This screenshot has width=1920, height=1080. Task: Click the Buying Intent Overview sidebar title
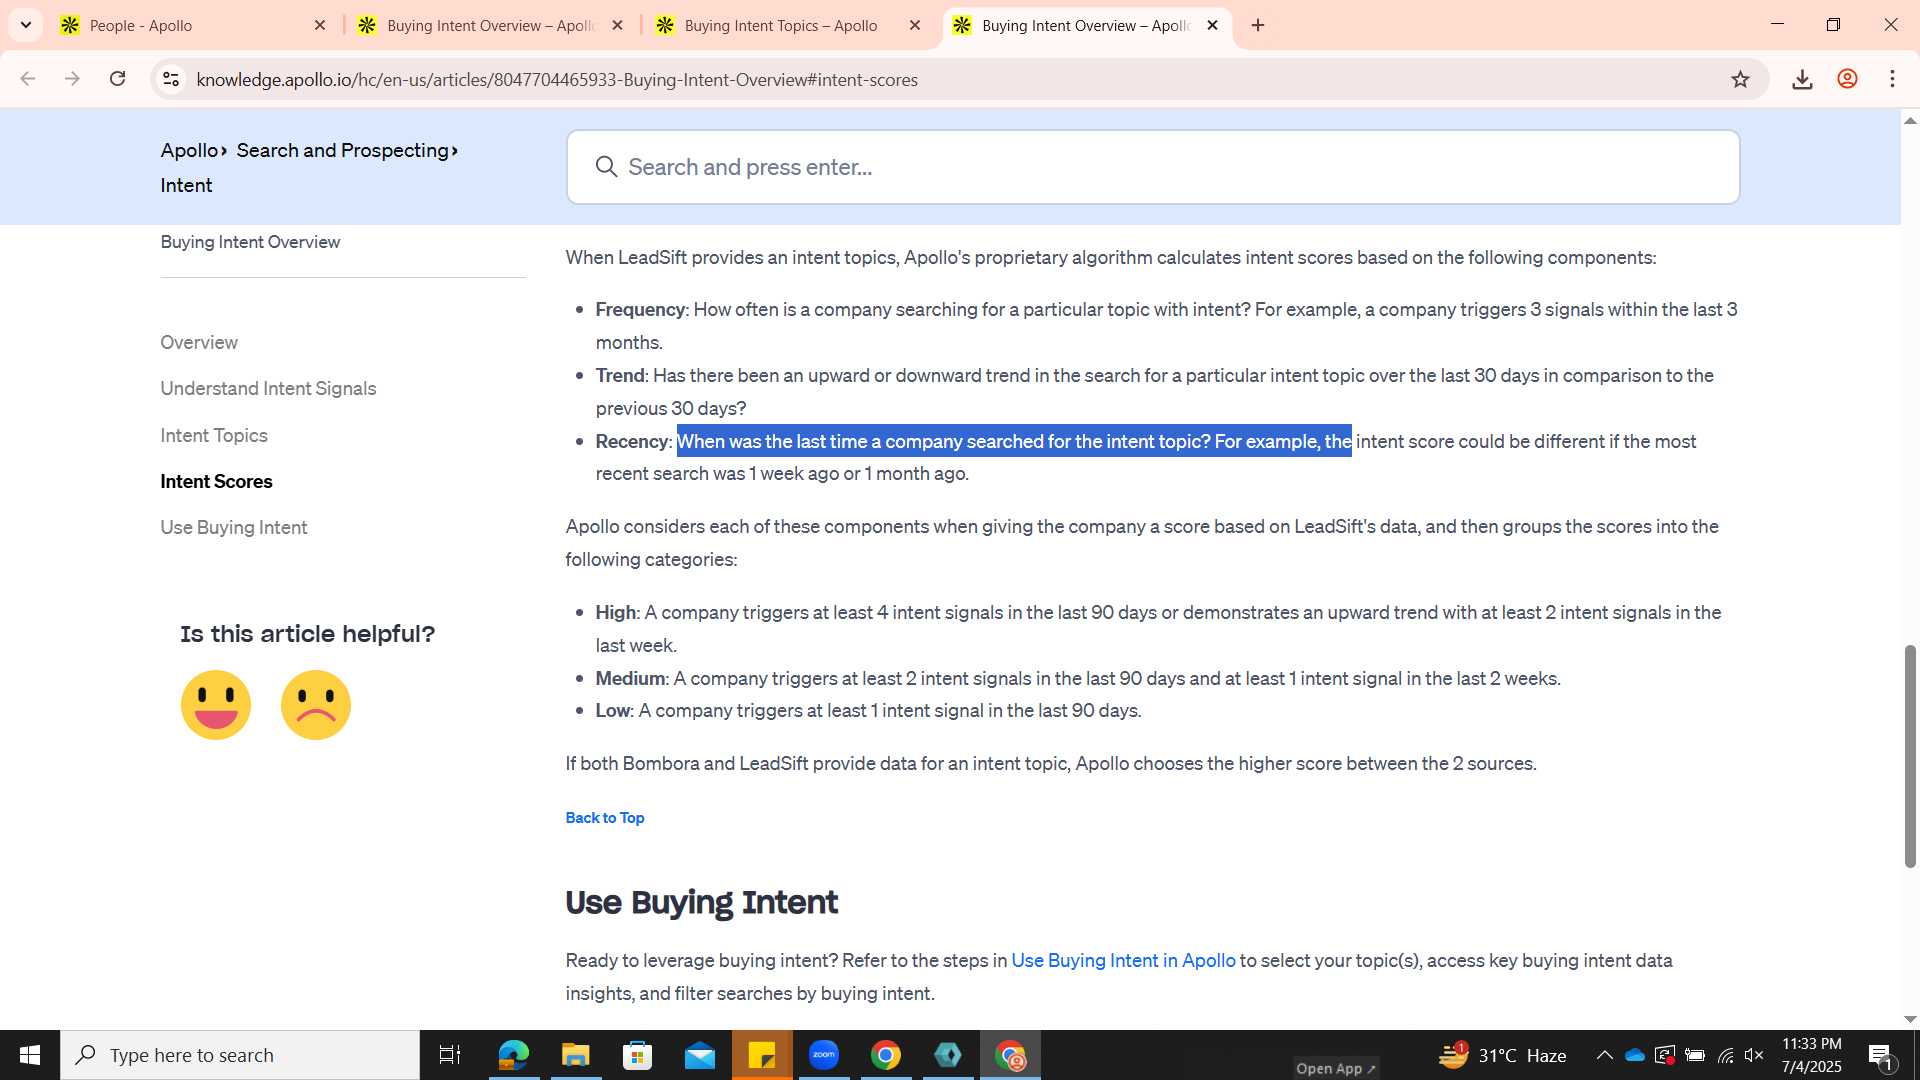250,242
